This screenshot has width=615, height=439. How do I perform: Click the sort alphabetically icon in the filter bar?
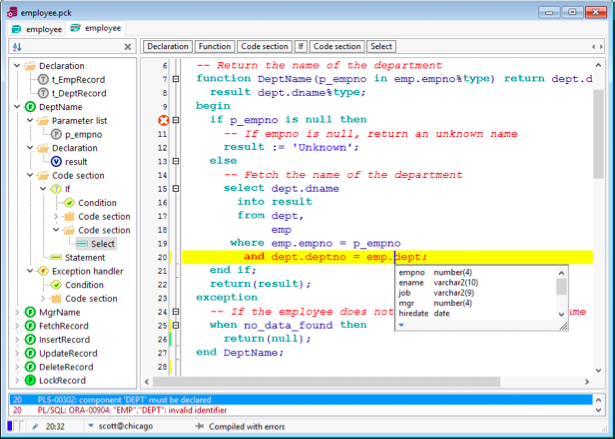[17, 47]
